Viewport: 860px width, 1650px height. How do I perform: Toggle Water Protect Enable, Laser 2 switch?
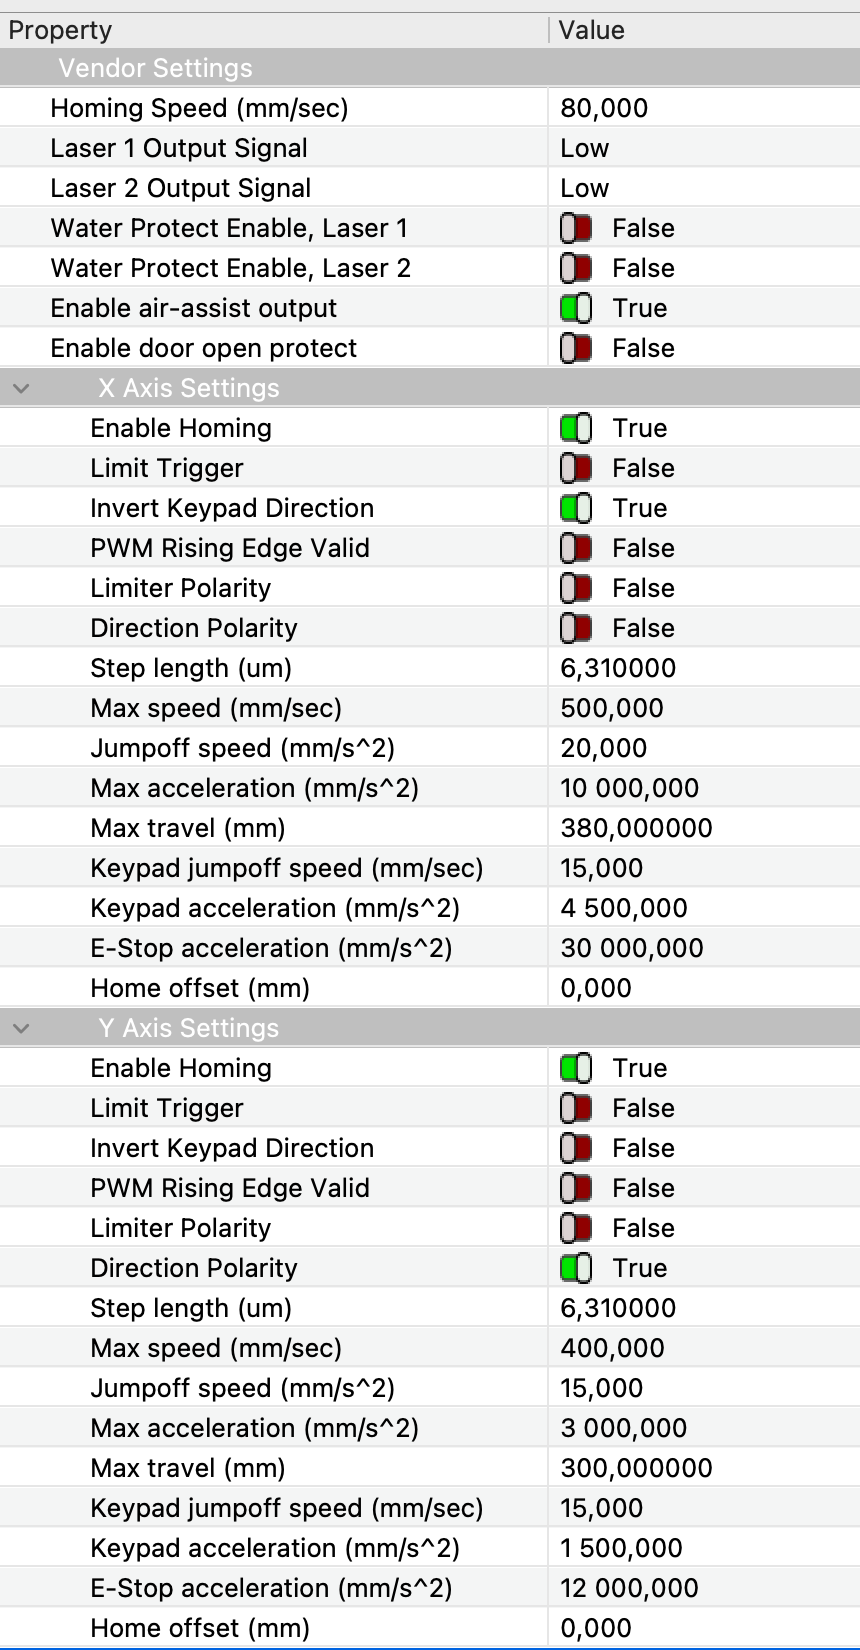pyautogui.click(x=576, y=268)
